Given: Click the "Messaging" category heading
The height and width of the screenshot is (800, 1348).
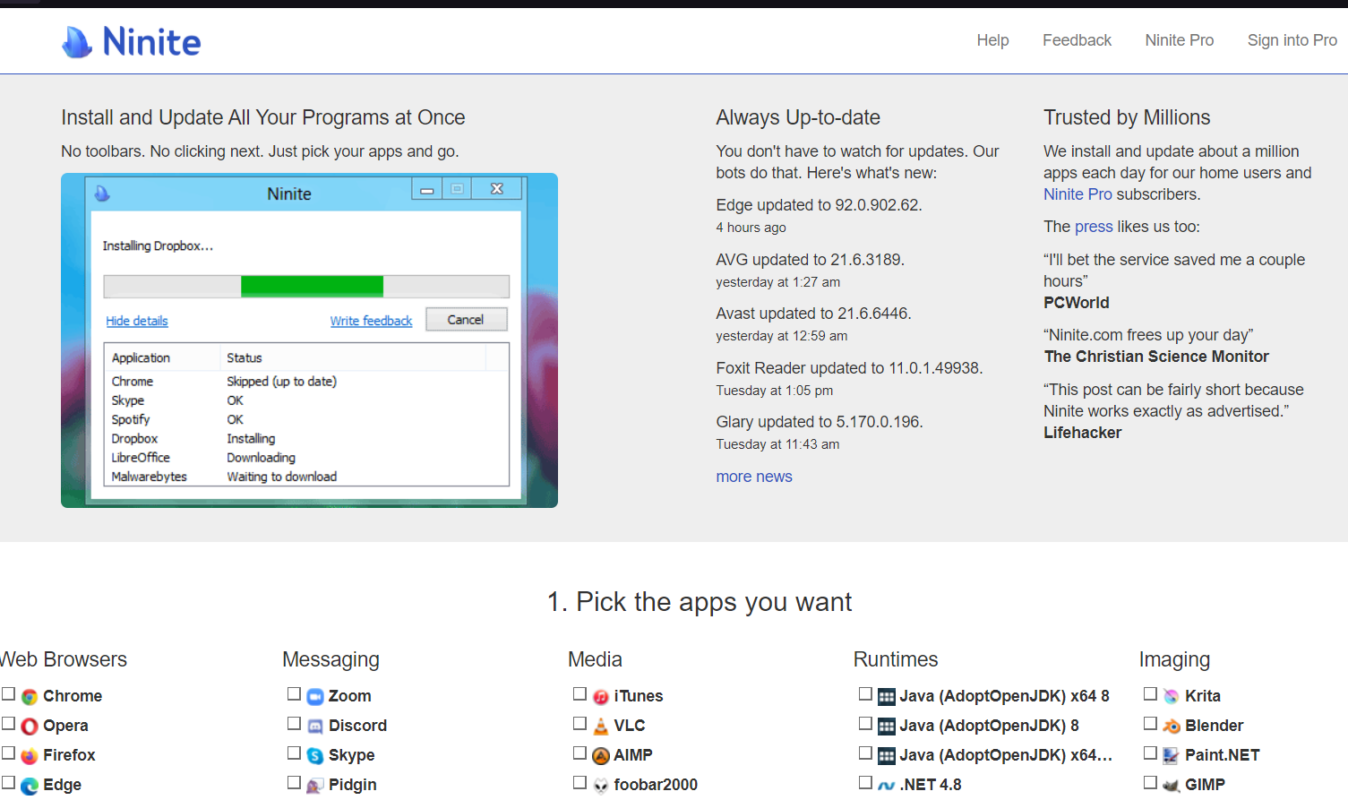Looking at the screenshot, I should (x=331, y=660).
